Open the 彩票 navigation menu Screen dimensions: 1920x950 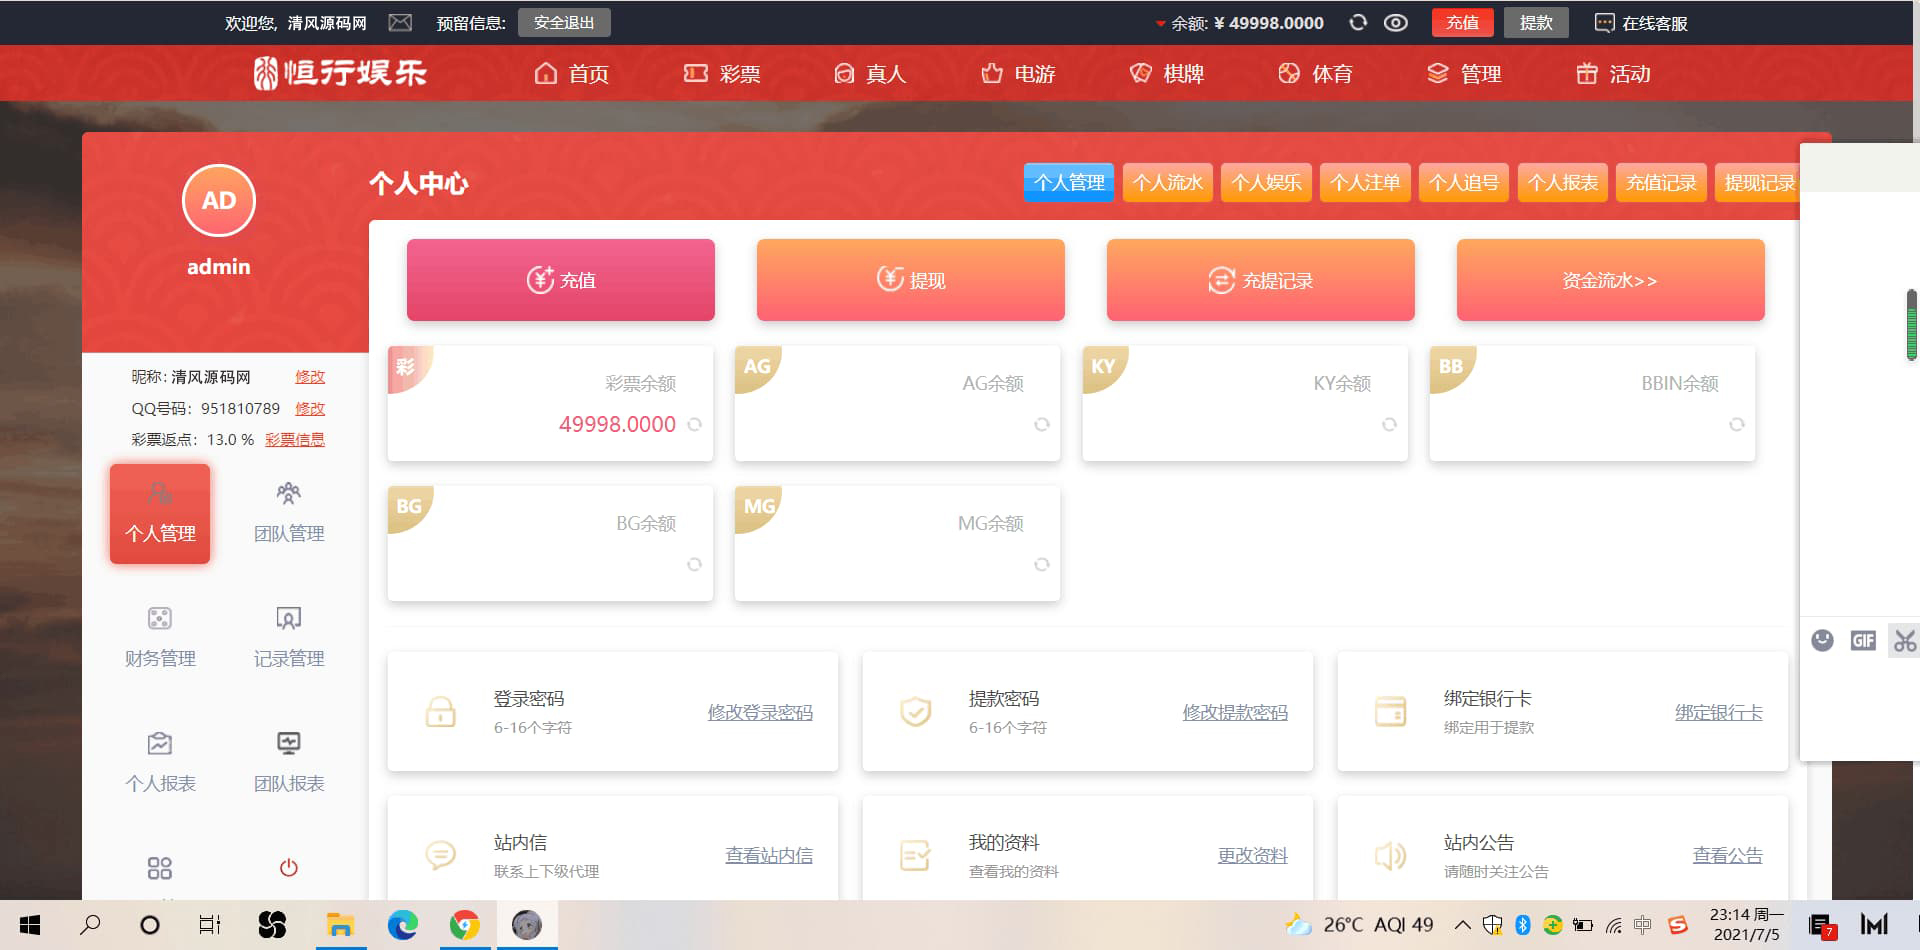coord(721,74)
